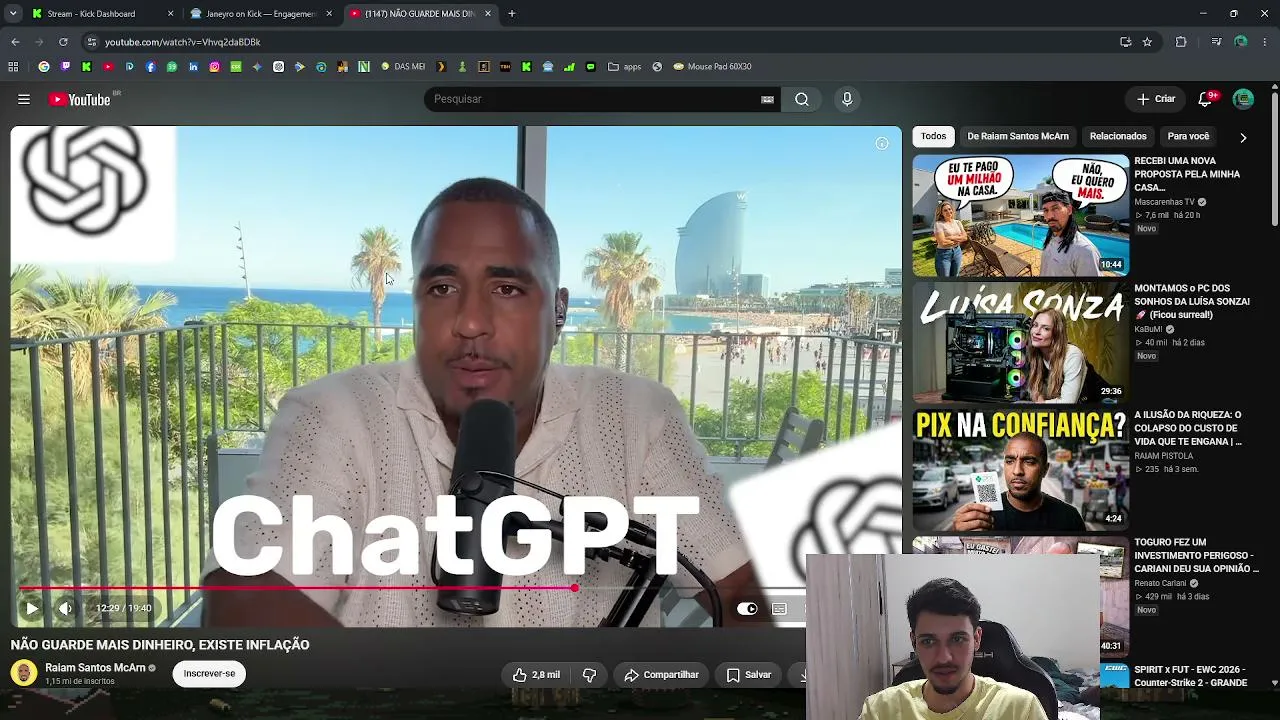
Task: Select the Para você filter chip
Action: click(x=1188, y=136)
